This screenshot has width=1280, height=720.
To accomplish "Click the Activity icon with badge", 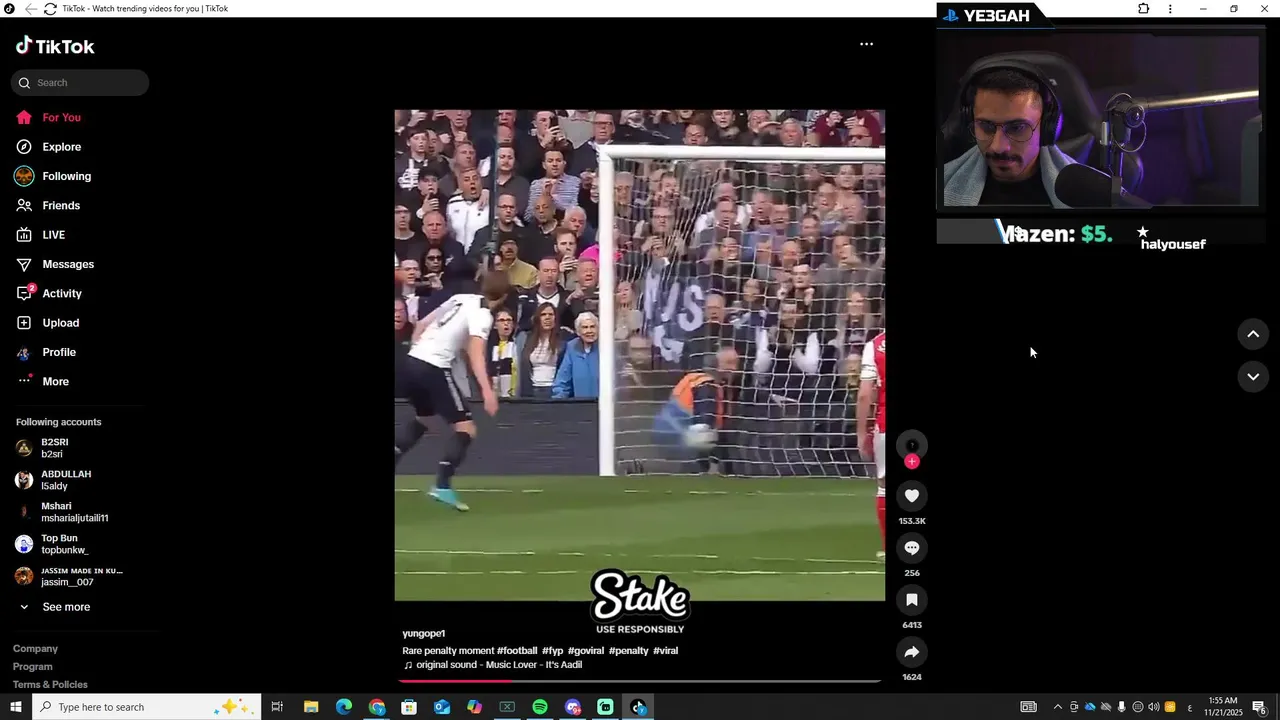I will pos(25,293).
